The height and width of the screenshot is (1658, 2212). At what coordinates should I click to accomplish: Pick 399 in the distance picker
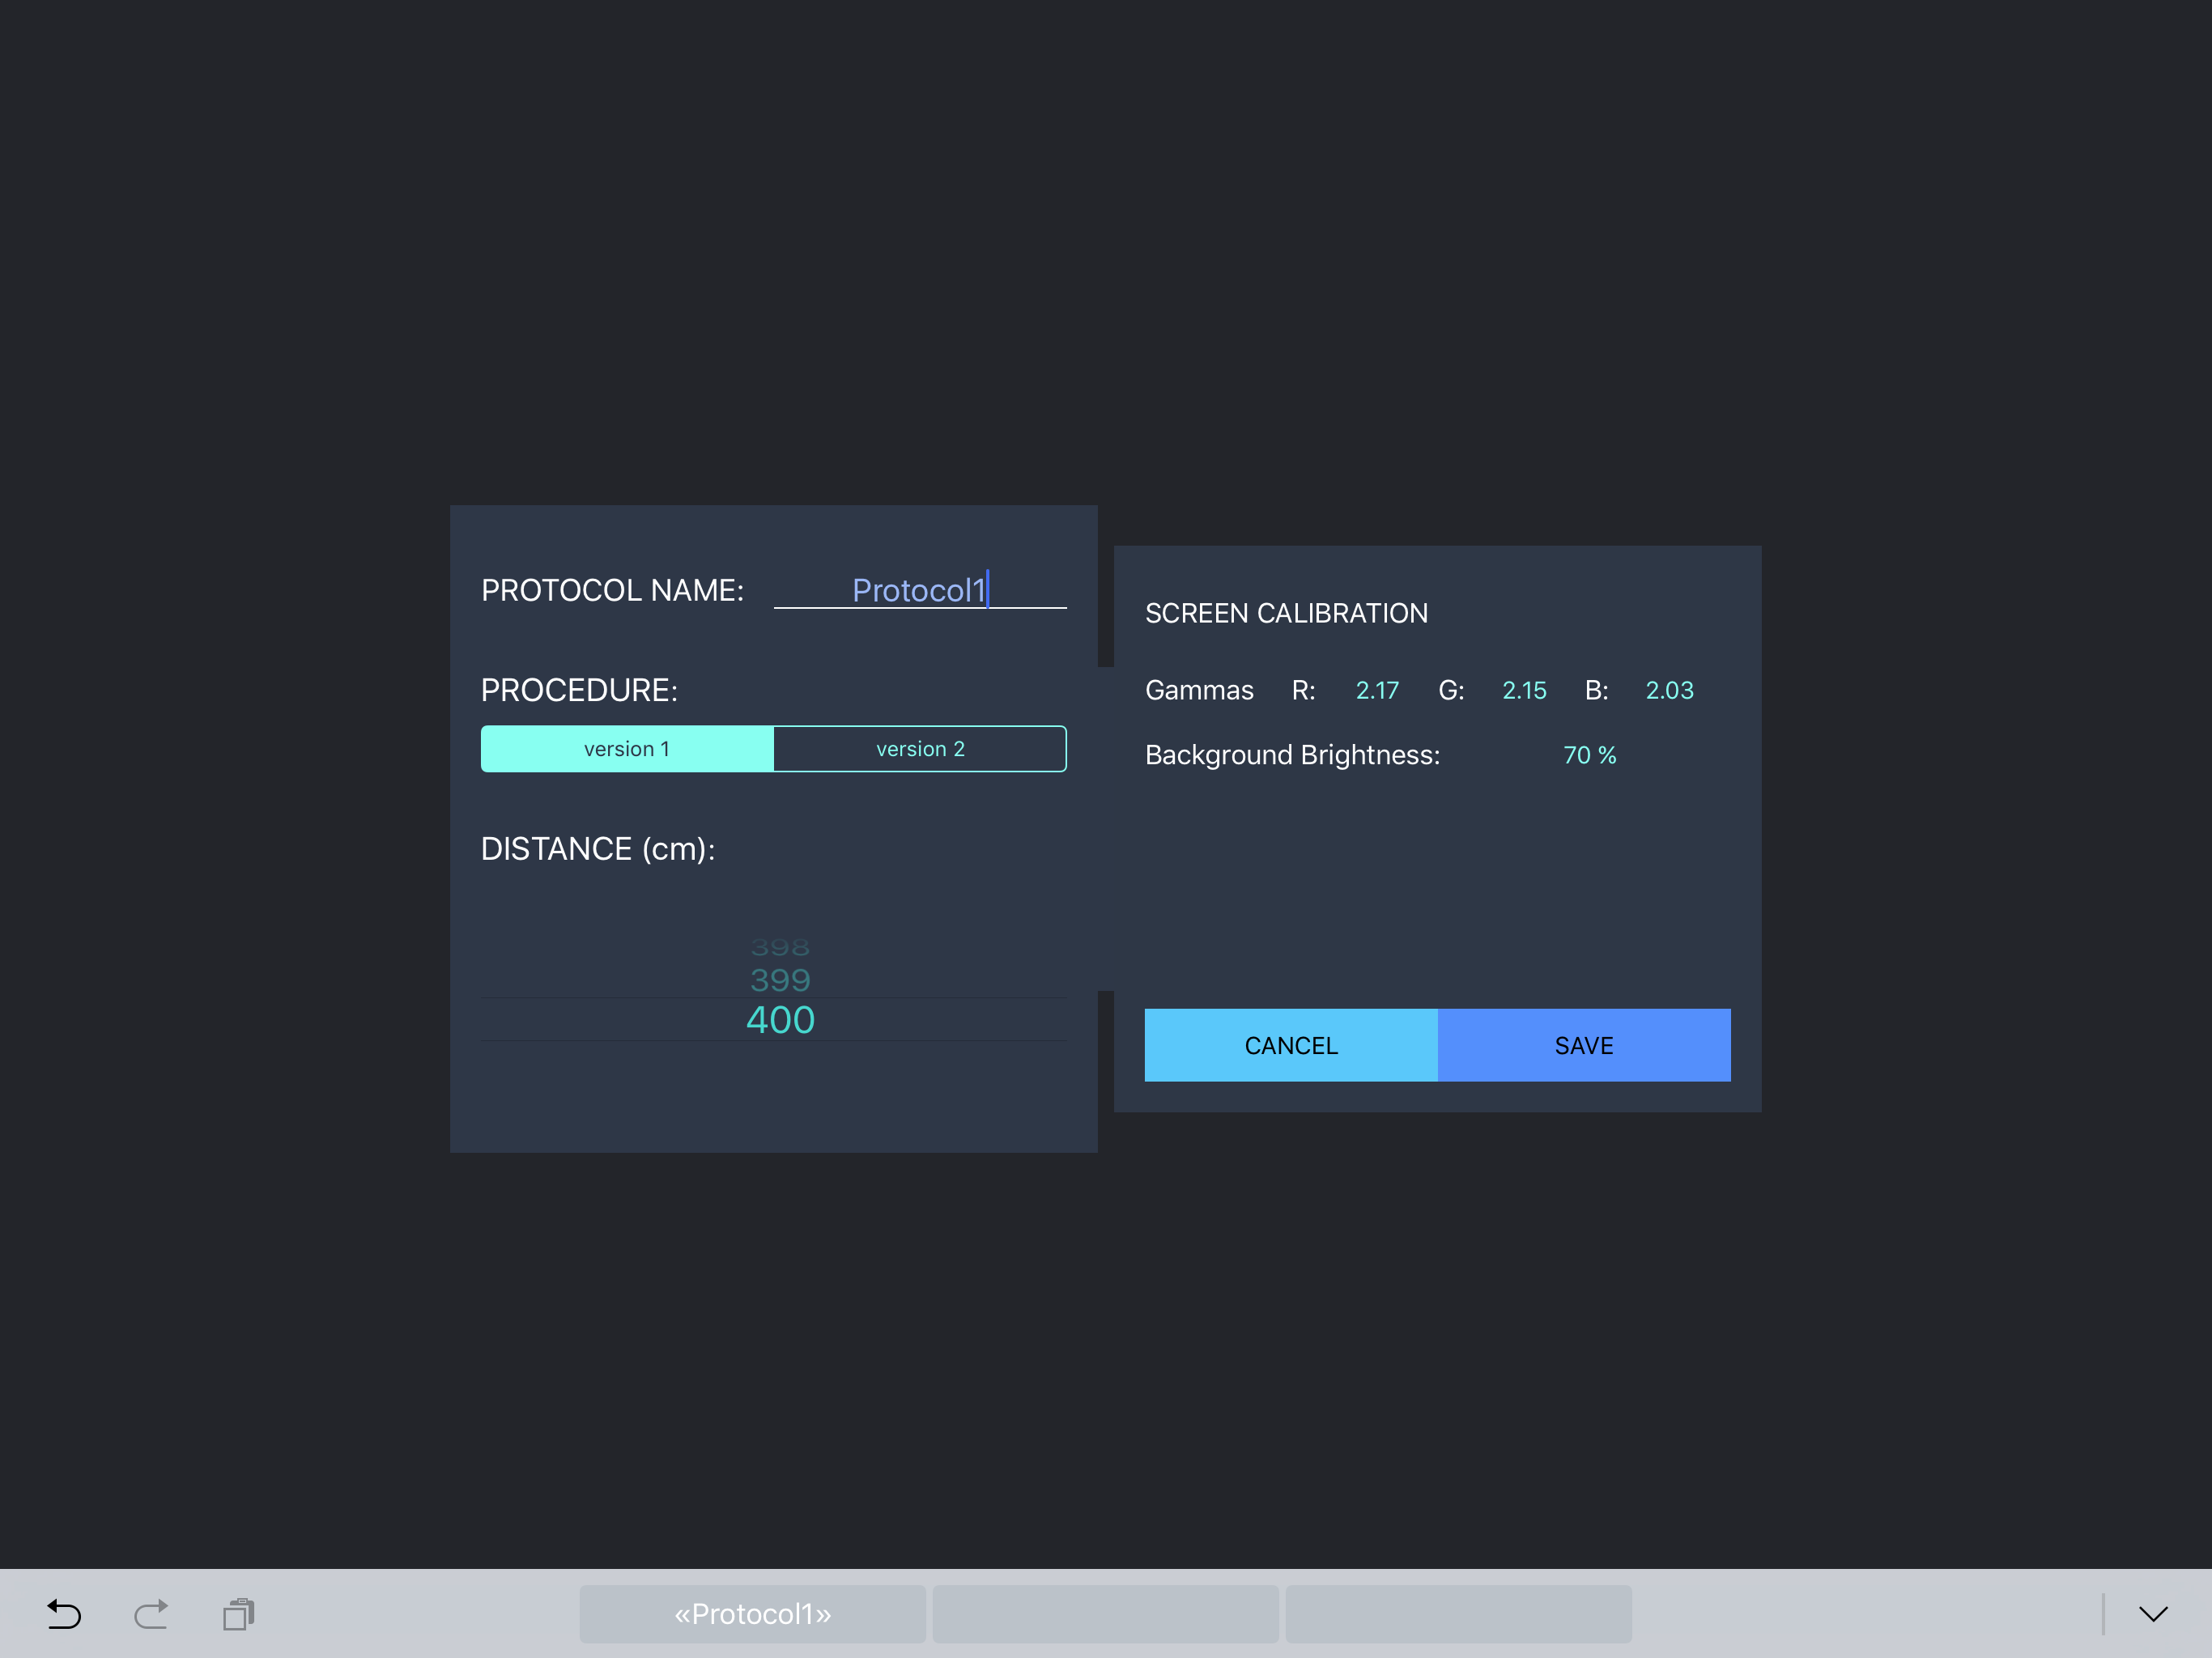click(x=780, y=980)
